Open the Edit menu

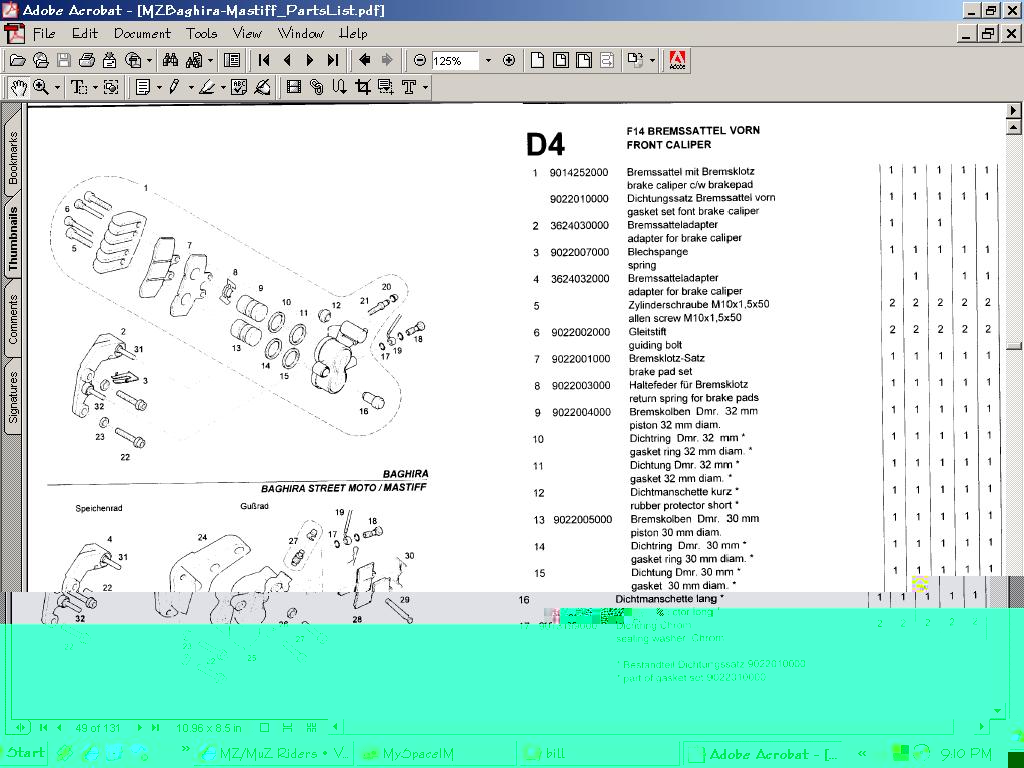coord(85,33)
